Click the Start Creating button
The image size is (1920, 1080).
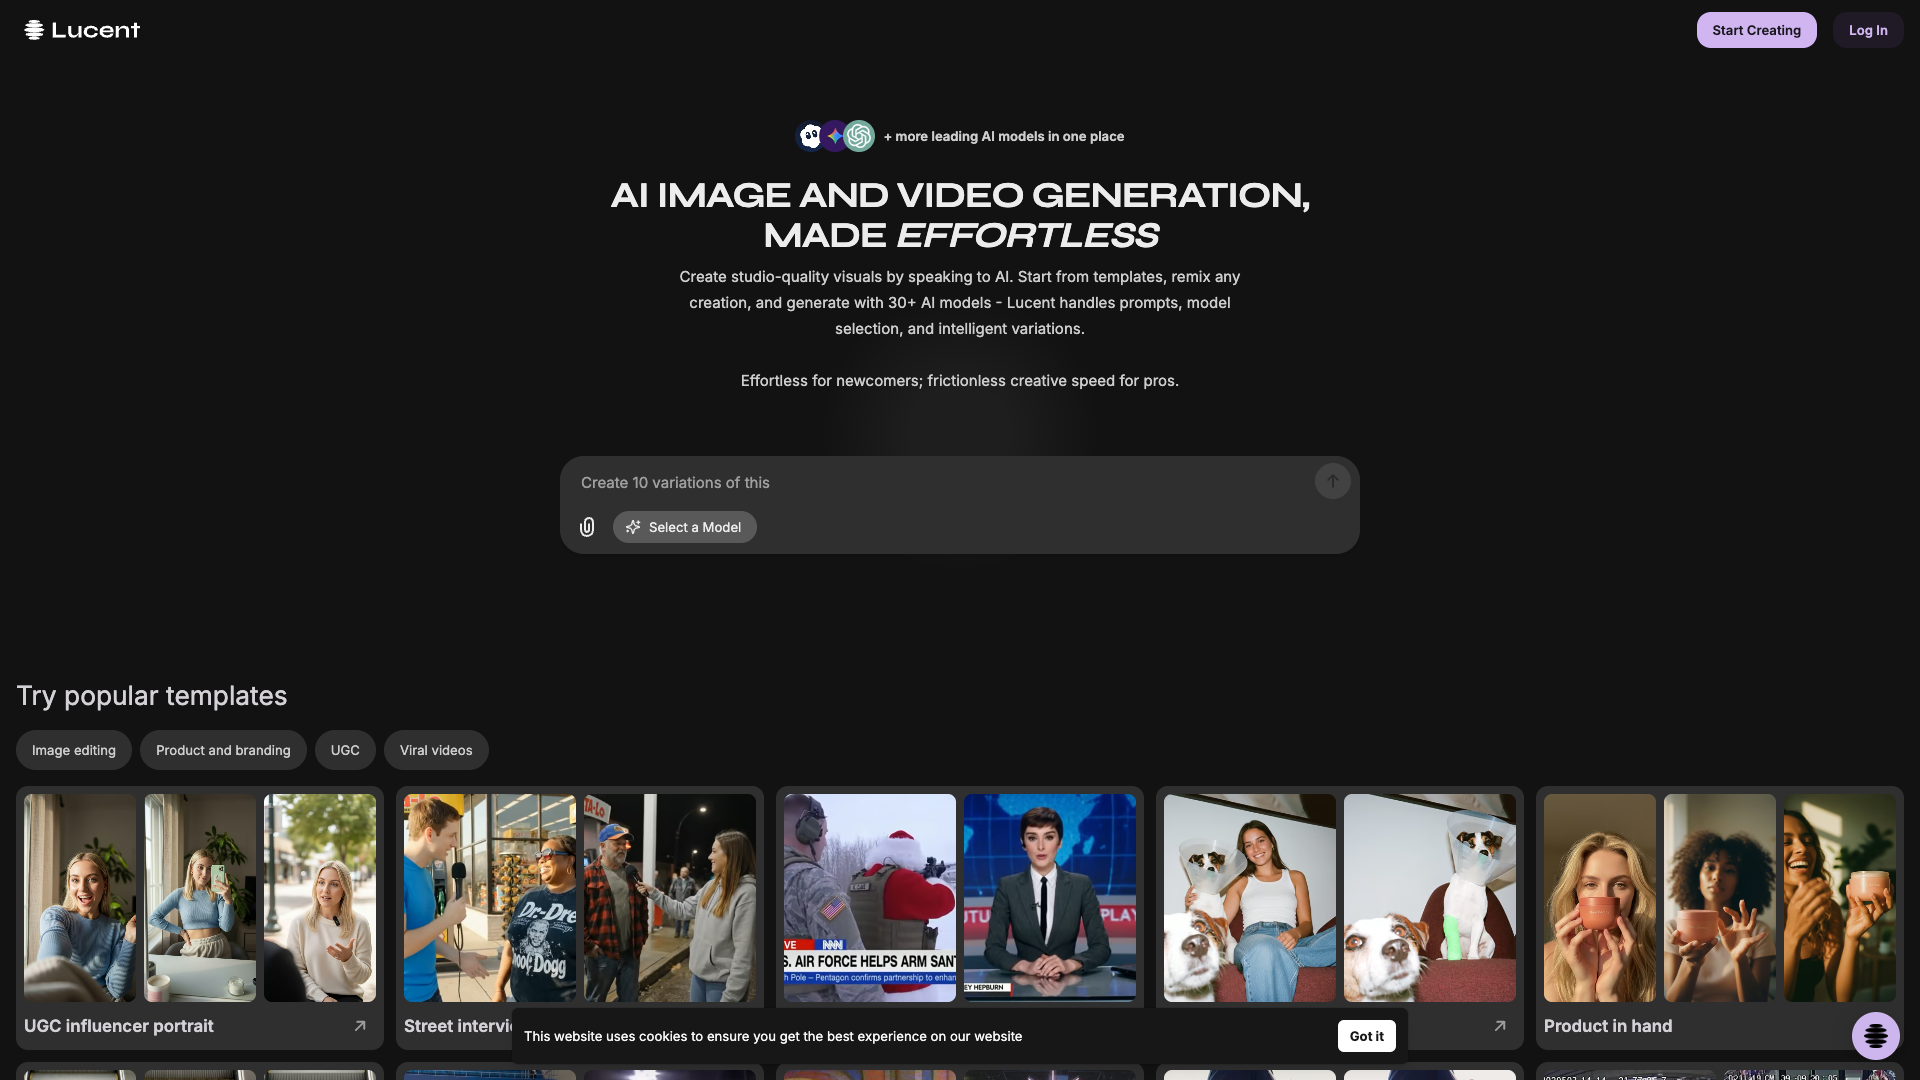pyautogui.click(x=1756, y=30)
